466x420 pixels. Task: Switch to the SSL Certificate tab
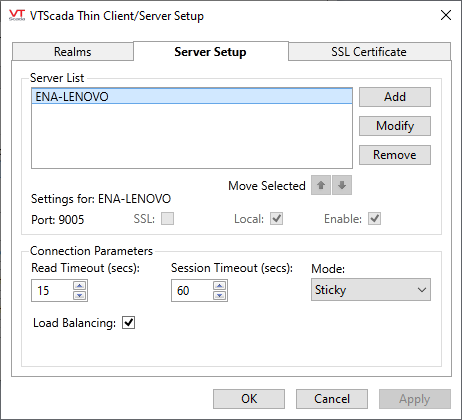(369, 52)
